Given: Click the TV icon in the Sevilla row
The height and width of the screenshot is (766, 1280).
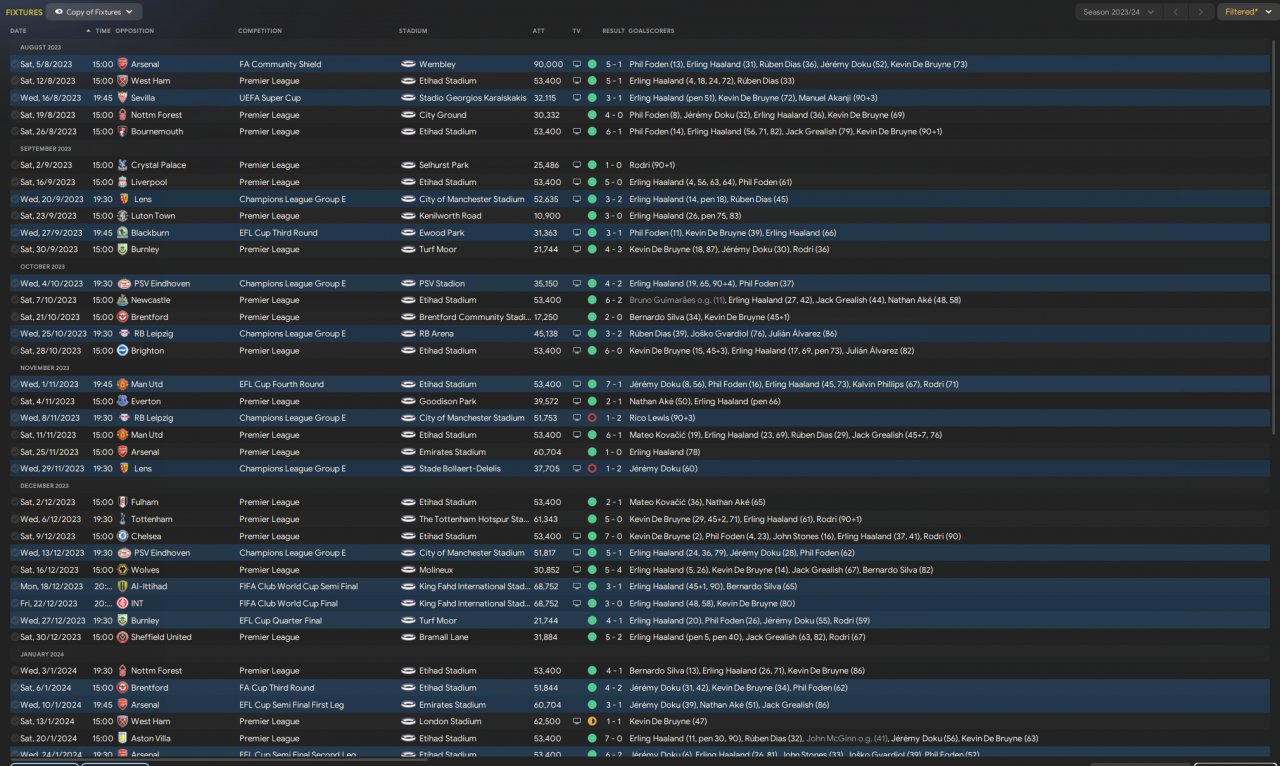Looking at the screenshot, I should (x=576, y=98).
